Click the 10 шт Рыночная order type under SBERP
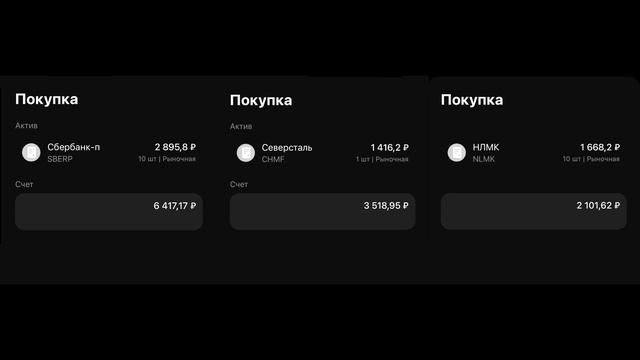640x360 pixels. click(x=167, y=159)
